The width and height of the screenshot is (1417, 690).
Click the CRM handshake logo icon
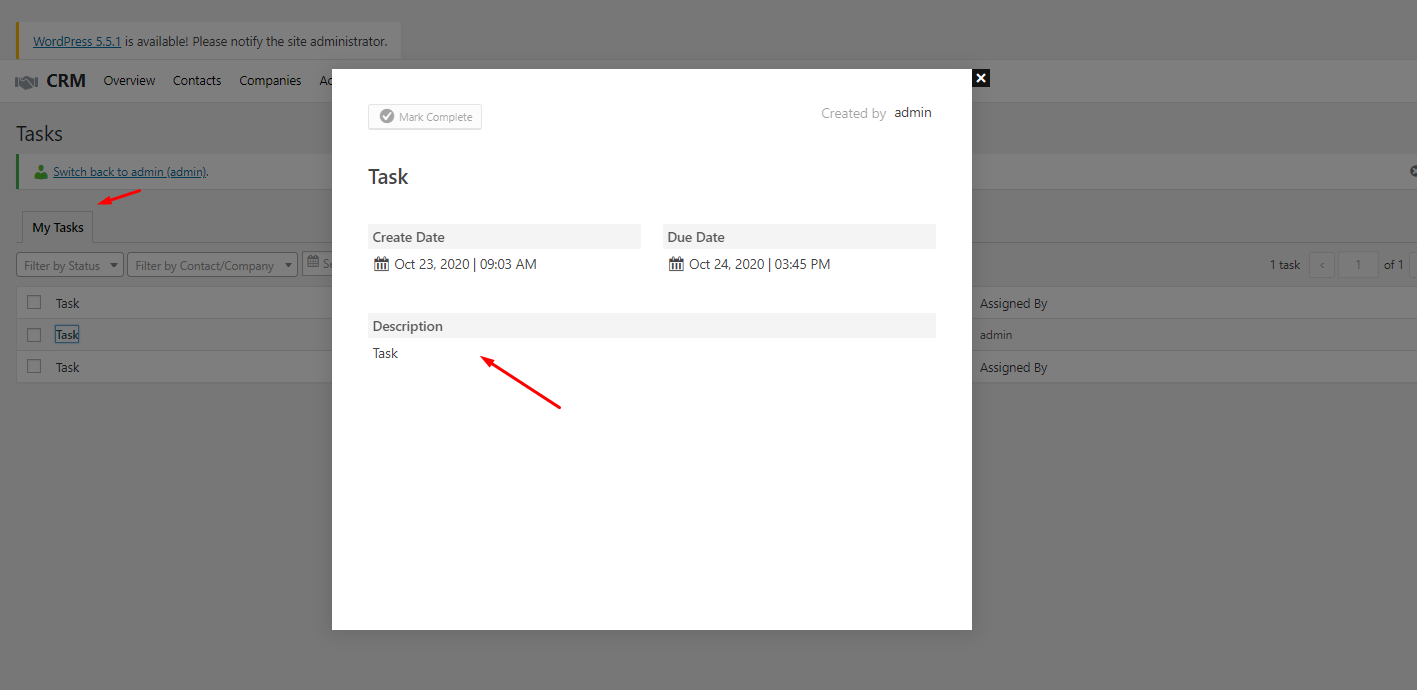(25, 80)
